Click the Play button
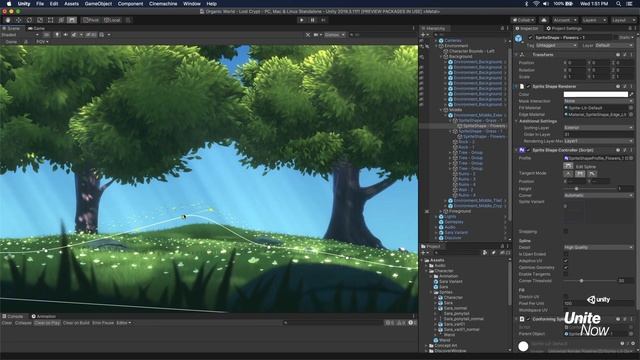This screenshot has height=360, width=640. pyautogui.click(x=302, y=20)
